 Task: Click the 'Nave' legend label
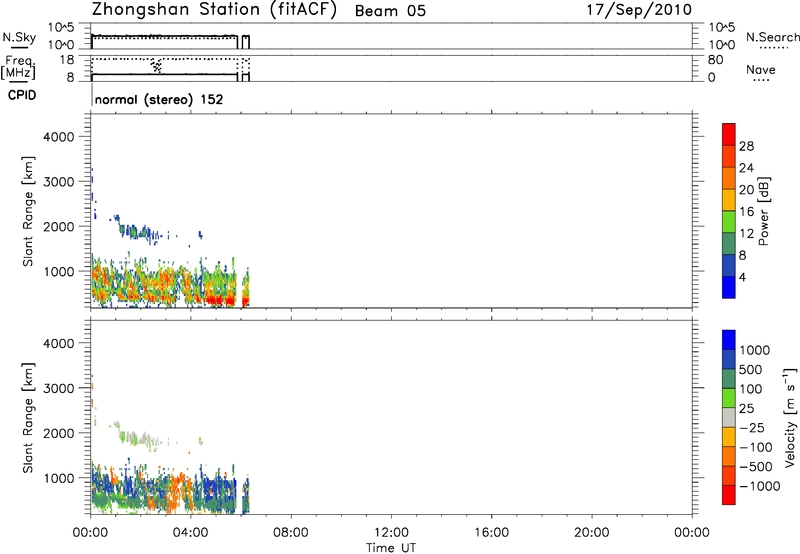pos(761,69)
